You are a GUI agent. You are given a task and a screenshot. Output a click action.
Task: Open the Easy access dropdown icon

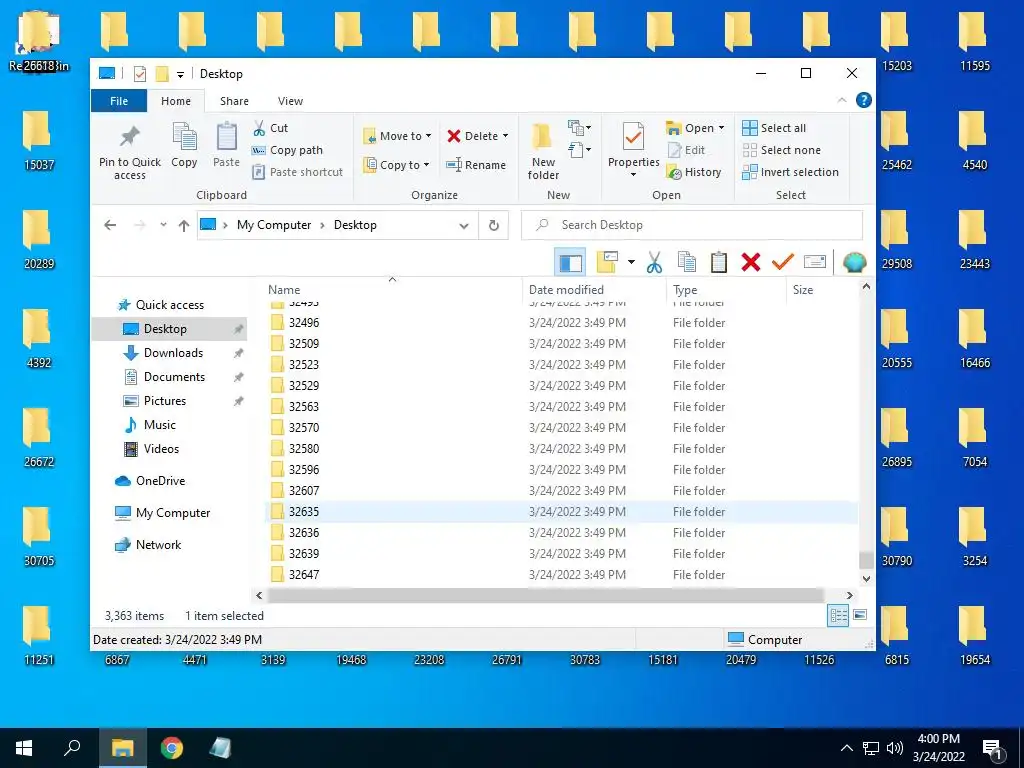click(x=579, y=150)
